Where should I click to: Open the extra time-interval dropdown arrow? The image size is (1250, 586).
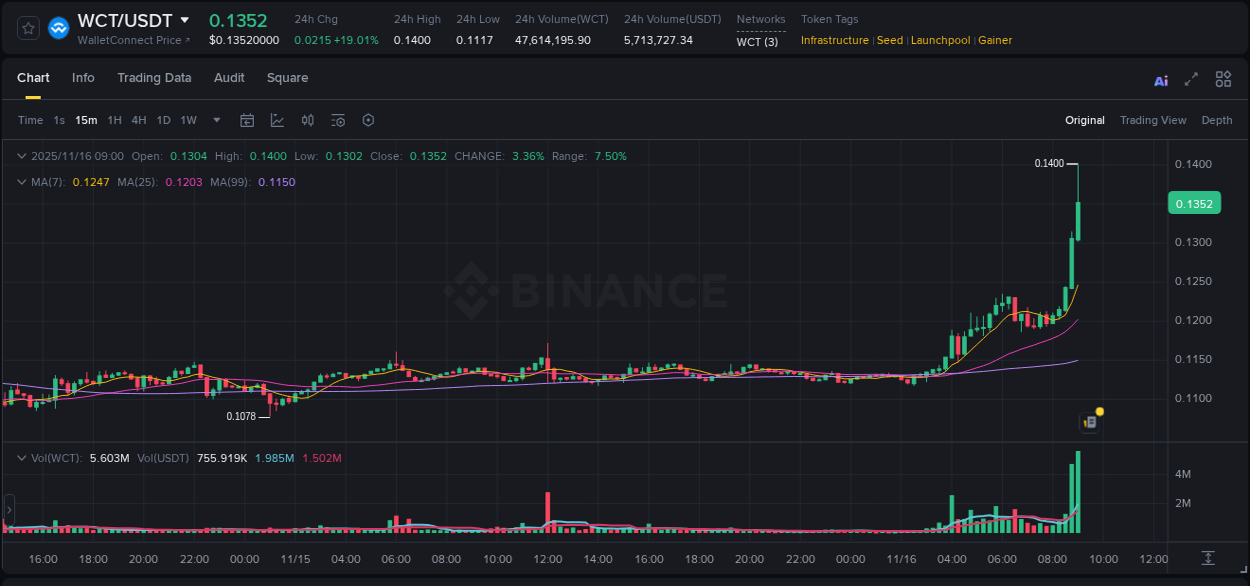[216, 120]
